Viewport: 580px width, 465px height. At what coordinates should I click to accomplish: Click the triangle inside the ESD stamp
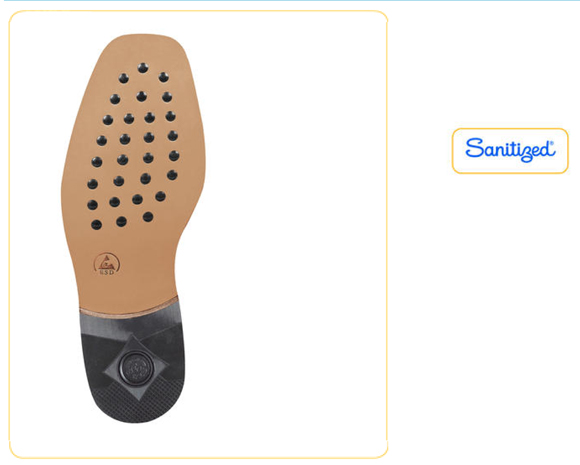107,262
